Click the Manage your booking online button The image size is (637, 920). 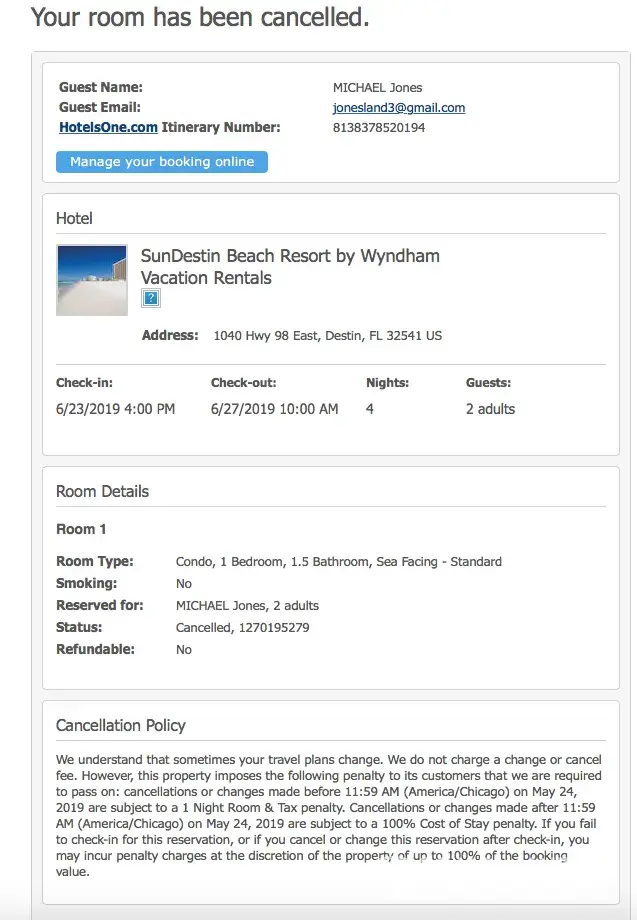tap(162, 162)
